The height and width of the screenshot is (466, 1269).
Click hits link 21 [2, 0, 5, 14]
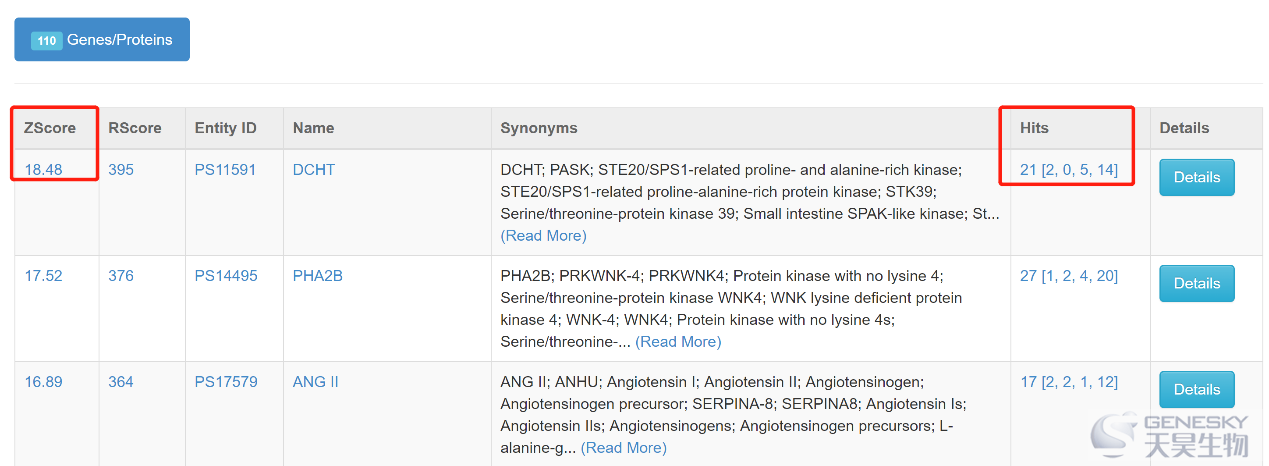[1069, 170]
